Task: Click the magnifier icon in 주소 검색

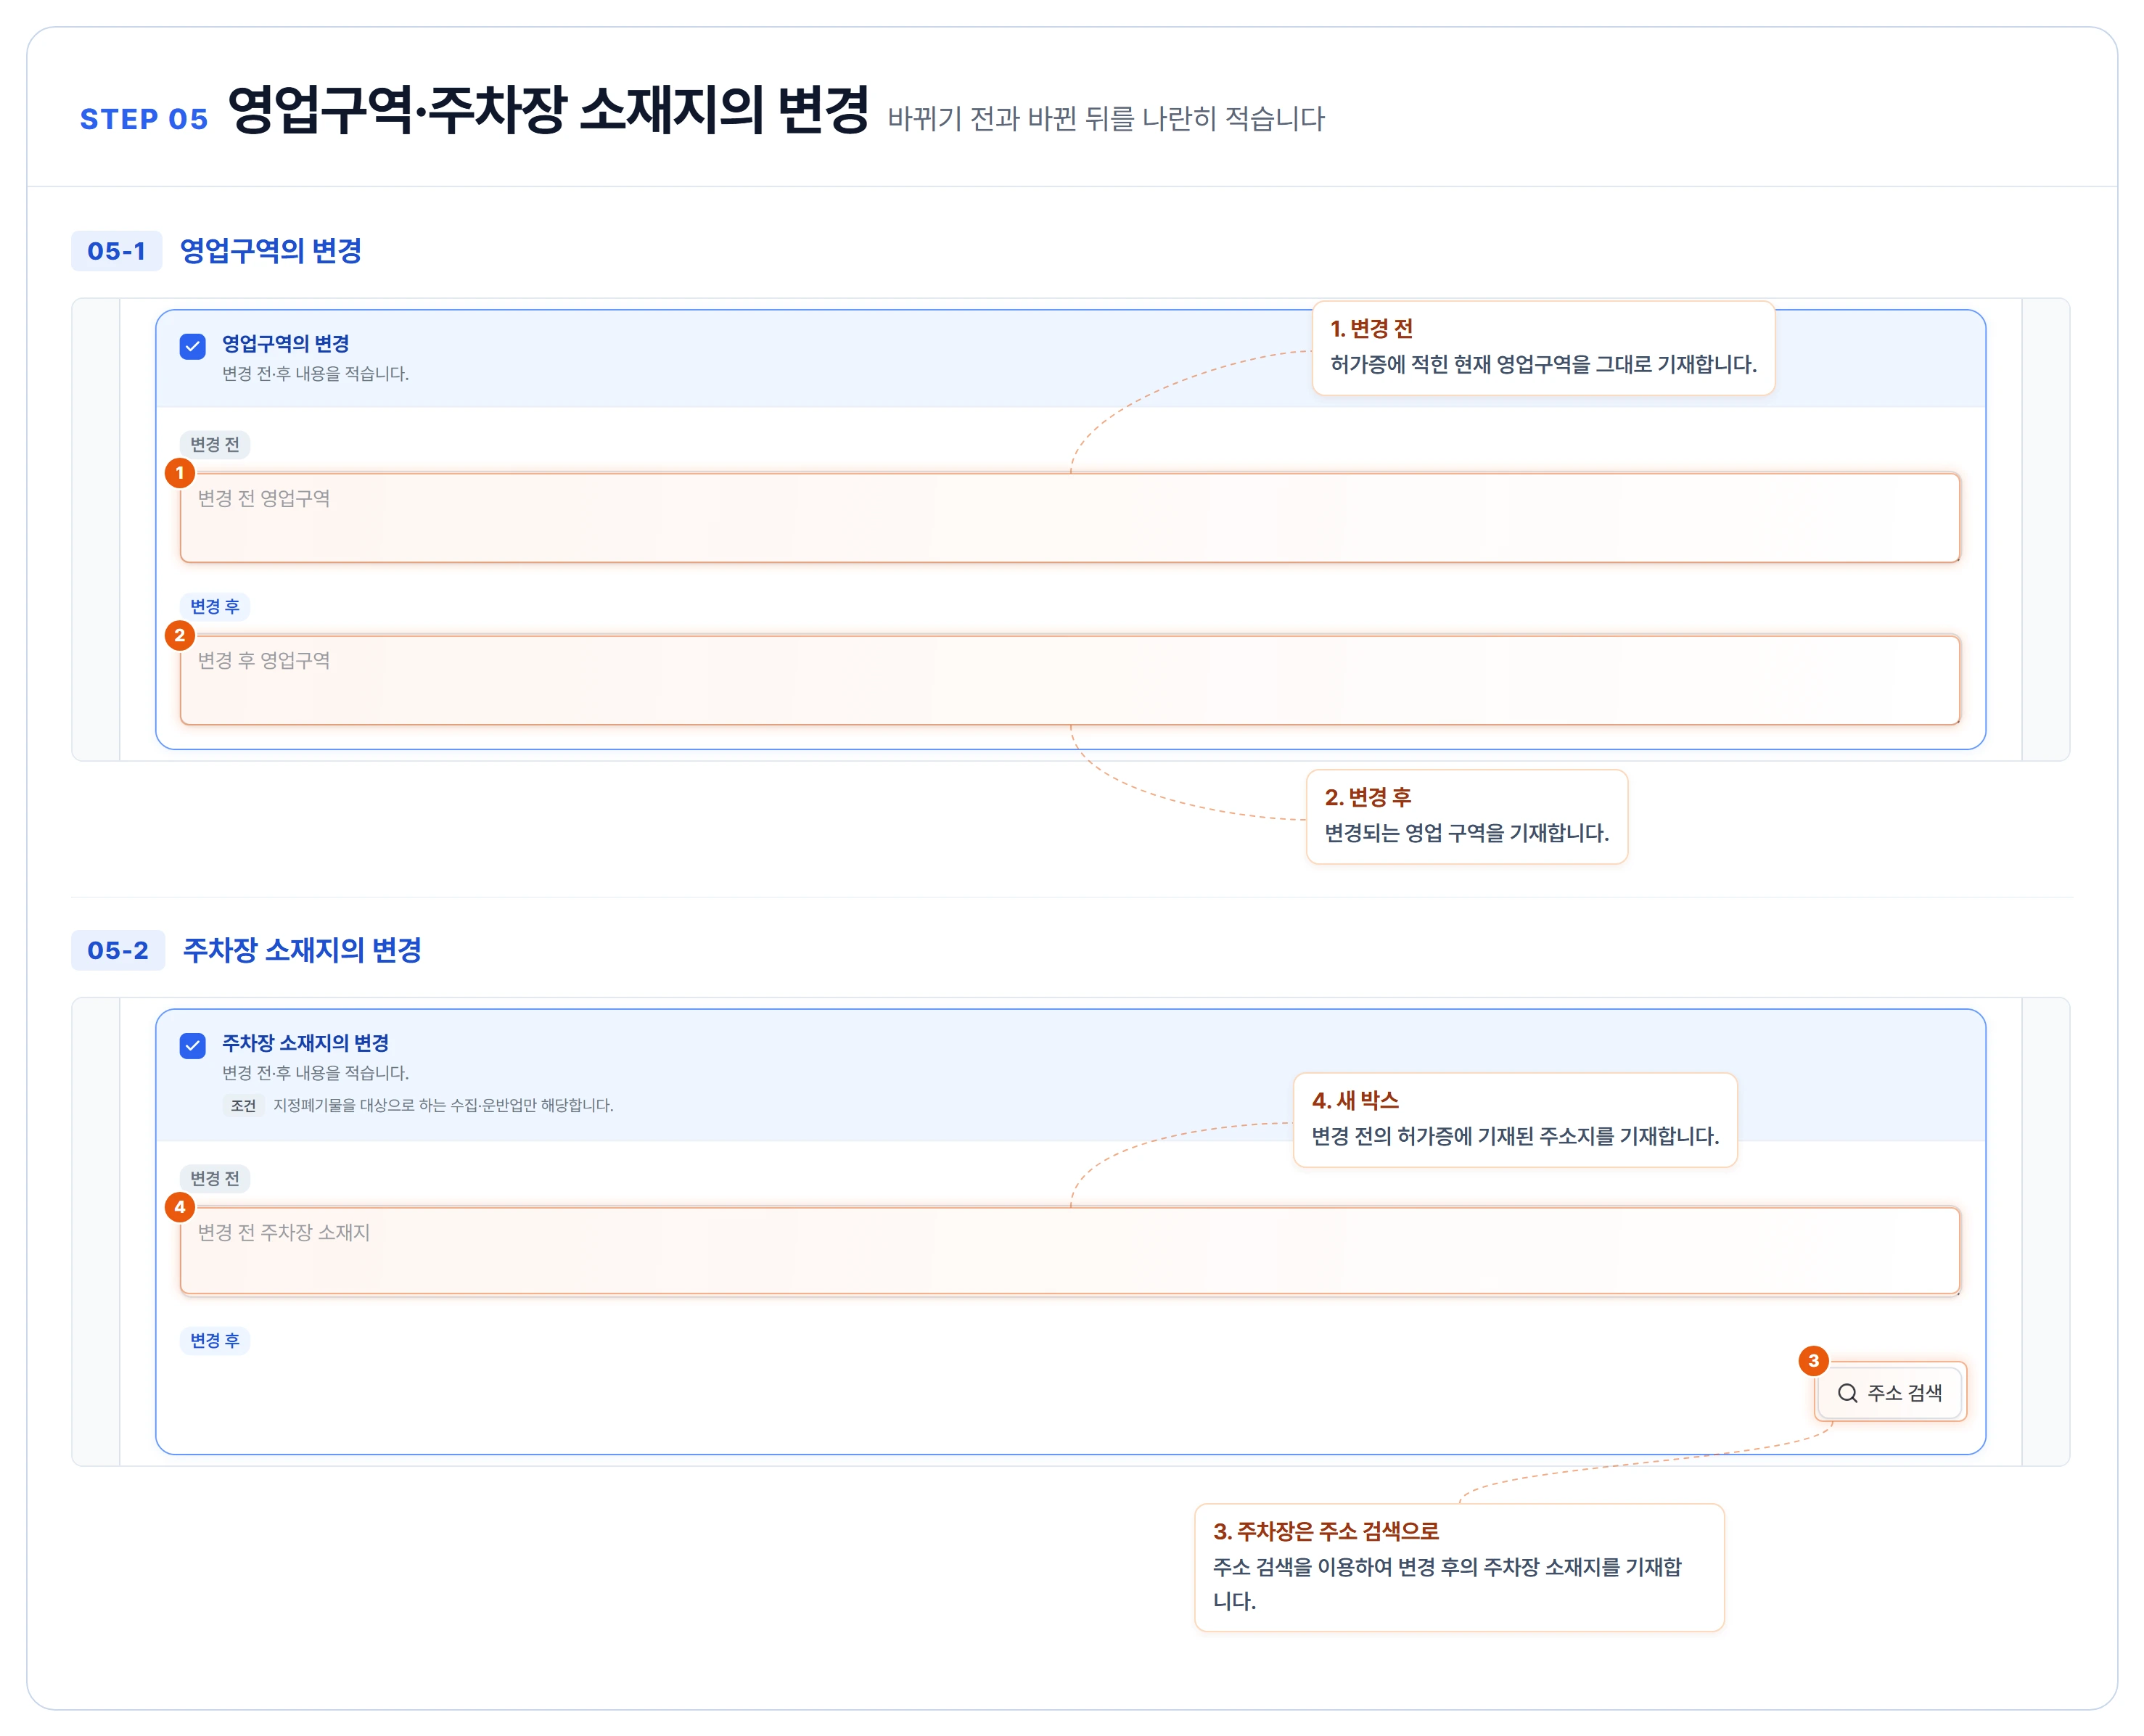Action: pos(1847,1393)
